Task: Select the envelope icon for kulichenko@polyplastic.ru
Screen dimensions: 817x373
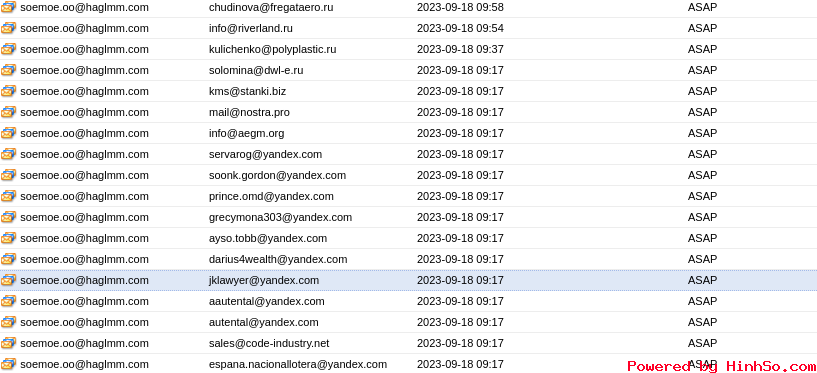Action: [8, 49]
